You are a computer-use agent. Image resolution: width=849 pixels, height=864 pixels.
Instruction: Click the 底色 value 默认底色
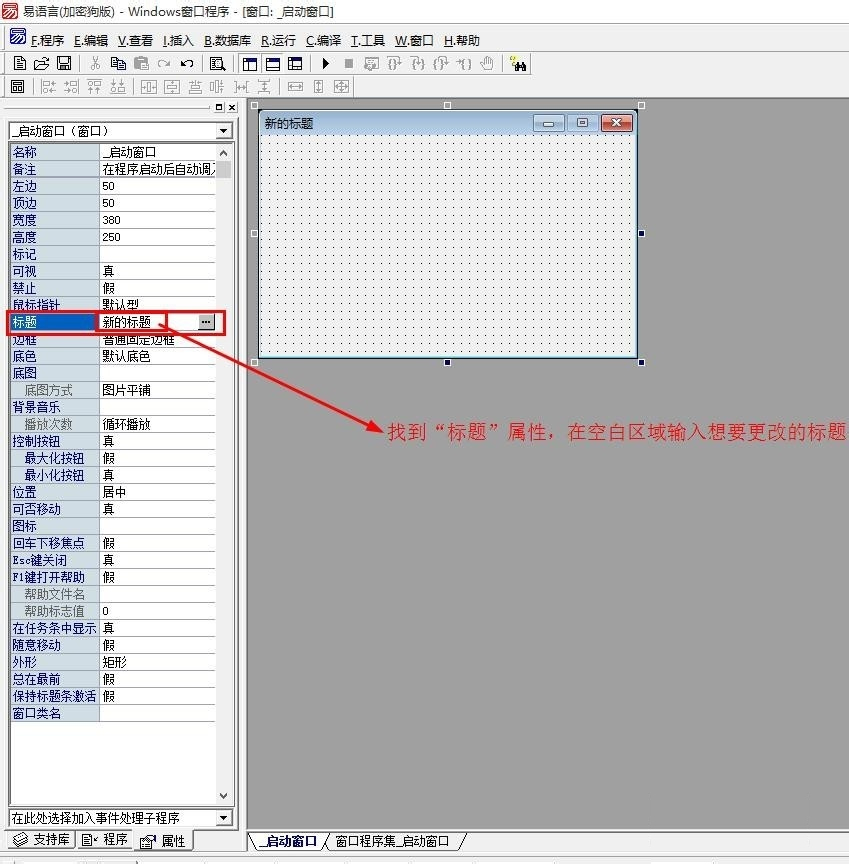[x=158, y=357]
